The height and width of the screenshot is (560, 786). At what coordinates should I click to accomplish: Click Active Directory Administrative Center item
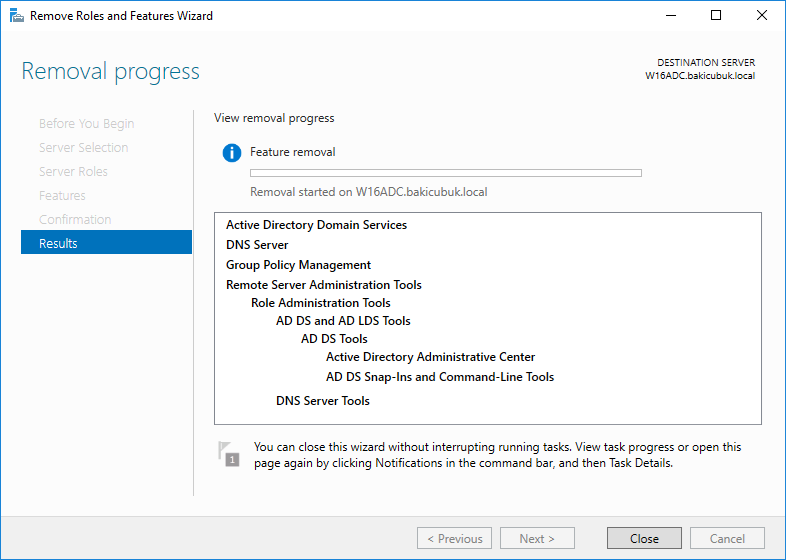point(430,357)
